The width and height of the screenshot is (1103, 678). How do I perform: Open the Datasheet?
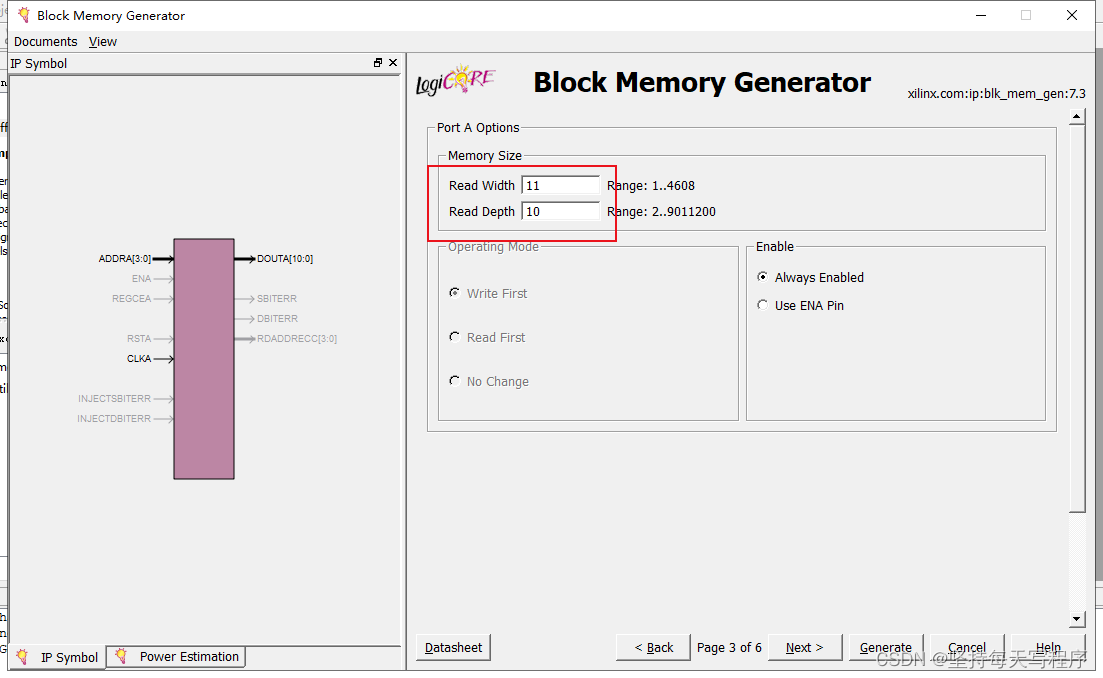coord(453,647)
